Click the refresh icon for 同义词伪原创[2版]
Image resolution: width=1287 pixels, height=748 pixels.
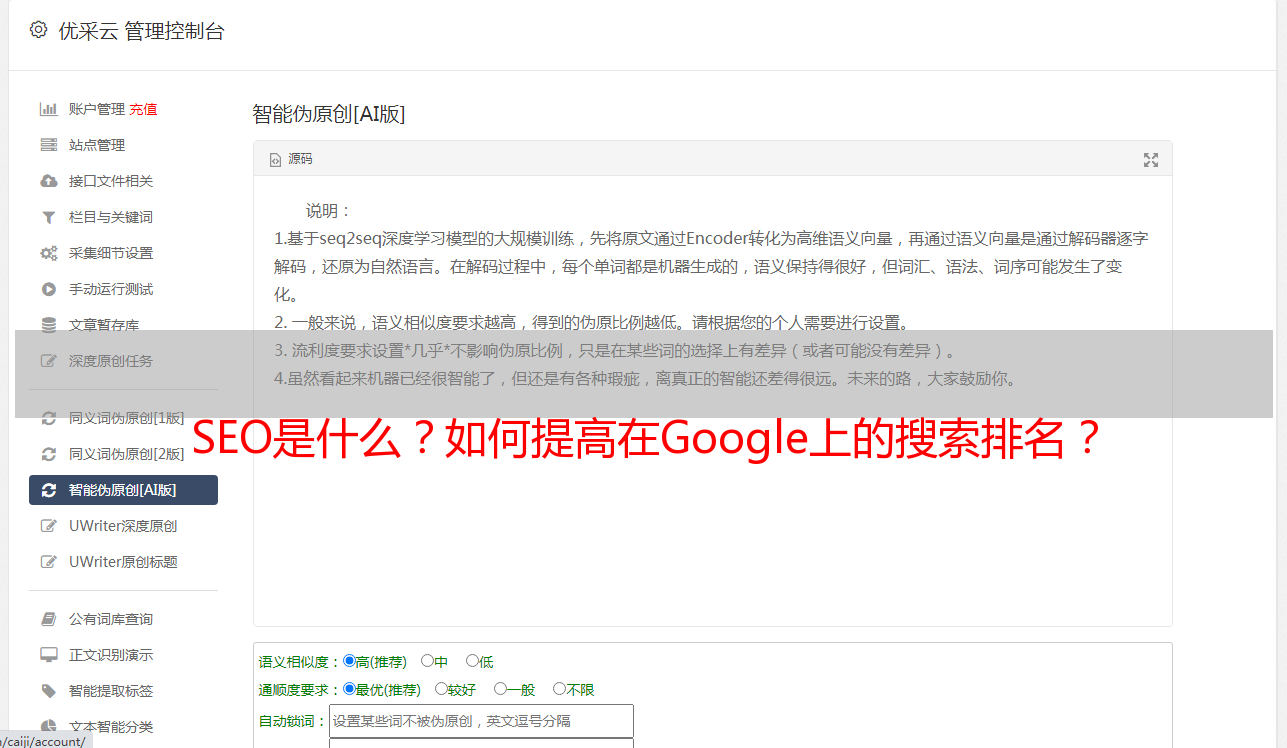coord(48,454)
